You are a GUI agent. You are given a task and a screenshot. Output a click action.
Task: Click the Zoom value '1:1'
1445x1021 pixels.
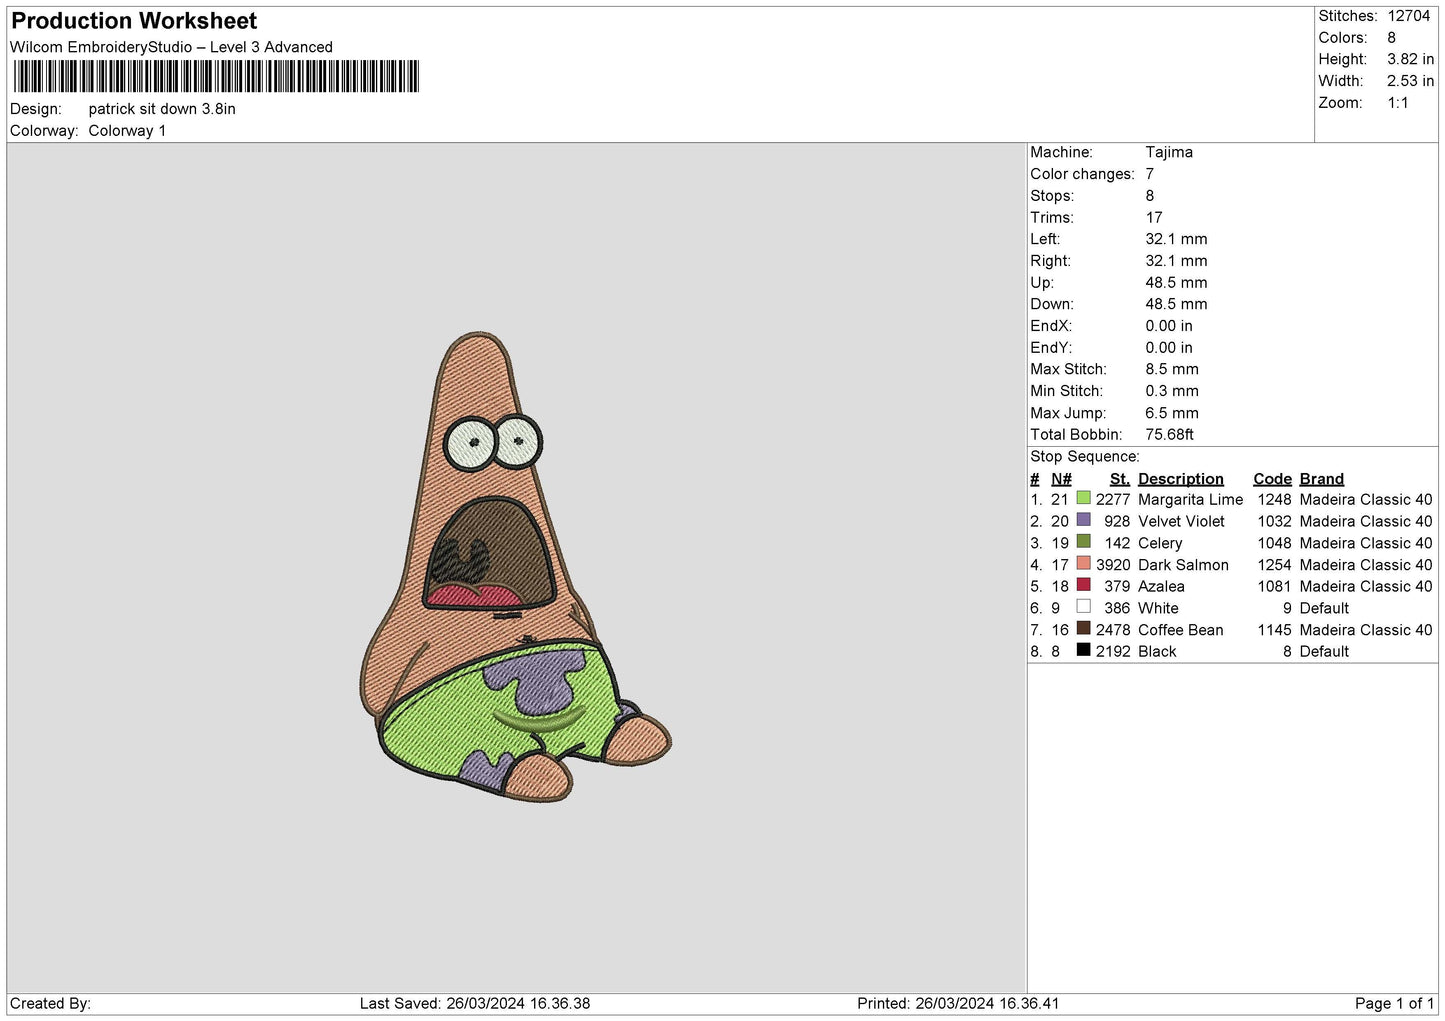(x=1398, y=103)
